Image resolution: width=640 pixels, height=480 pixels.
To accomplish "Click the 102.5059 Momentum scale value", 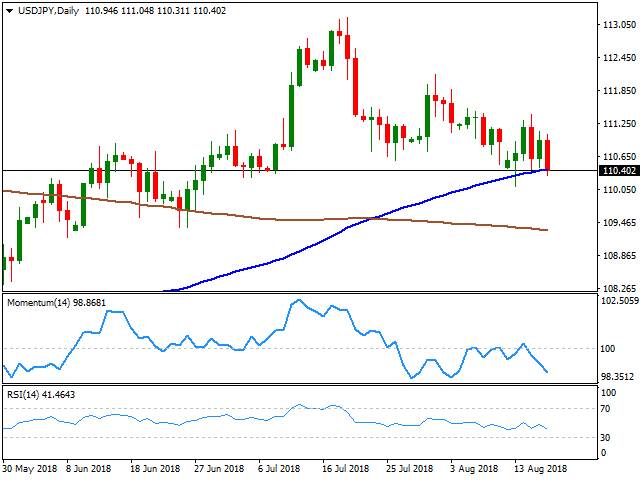I will click(620, 301).
